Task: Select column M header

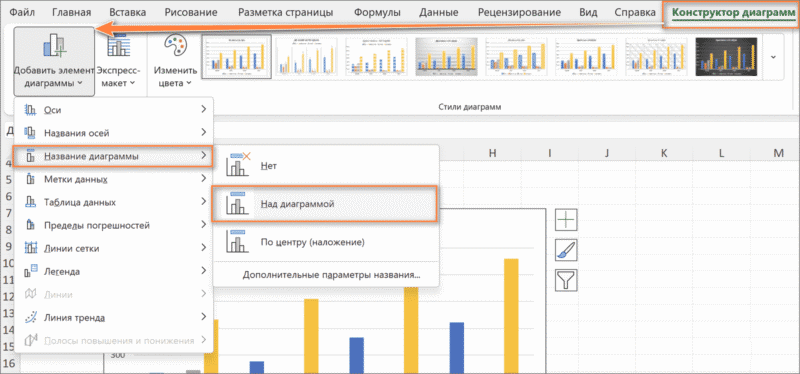Action: click(778, 153)
